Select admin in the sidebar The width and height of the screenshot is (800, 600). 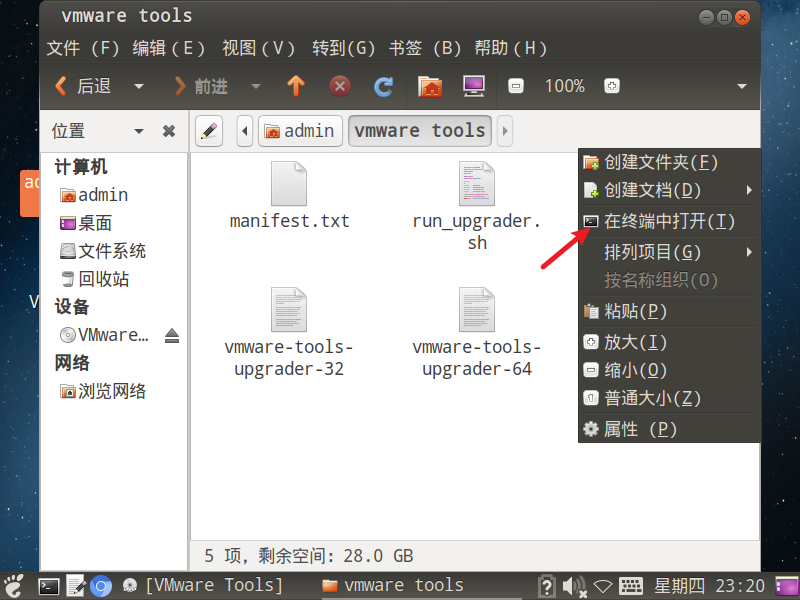click(94, 195)
